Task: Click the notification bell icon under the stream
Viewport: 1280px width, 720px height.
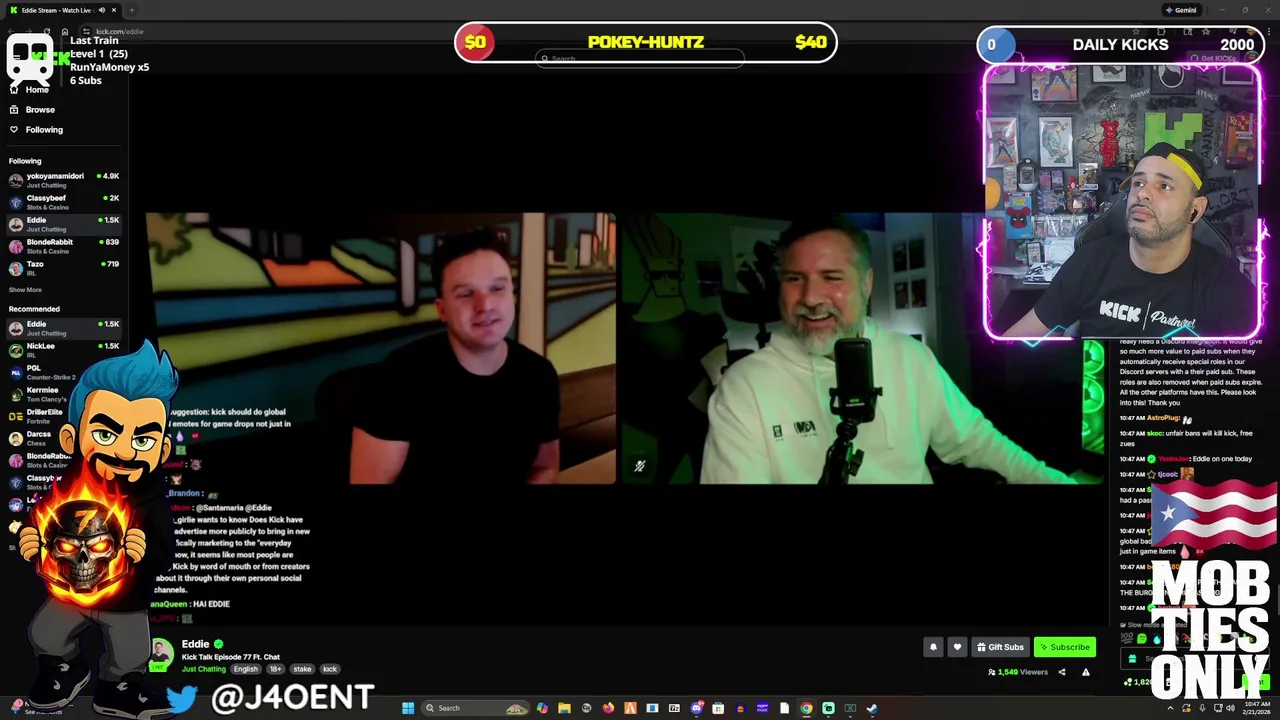Action: (x=933, y=647)
